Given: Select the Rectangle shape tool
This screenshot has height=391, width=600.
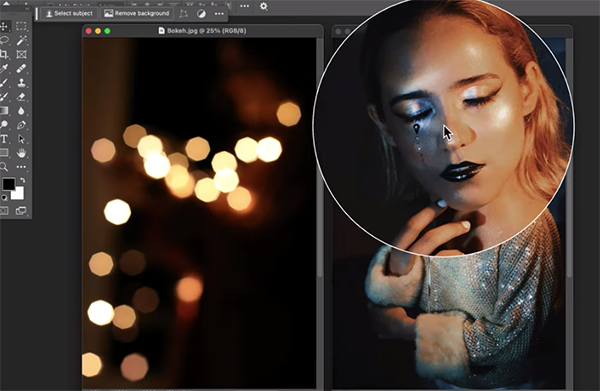Looking at the screenshot, I should (x=4, y=153).
